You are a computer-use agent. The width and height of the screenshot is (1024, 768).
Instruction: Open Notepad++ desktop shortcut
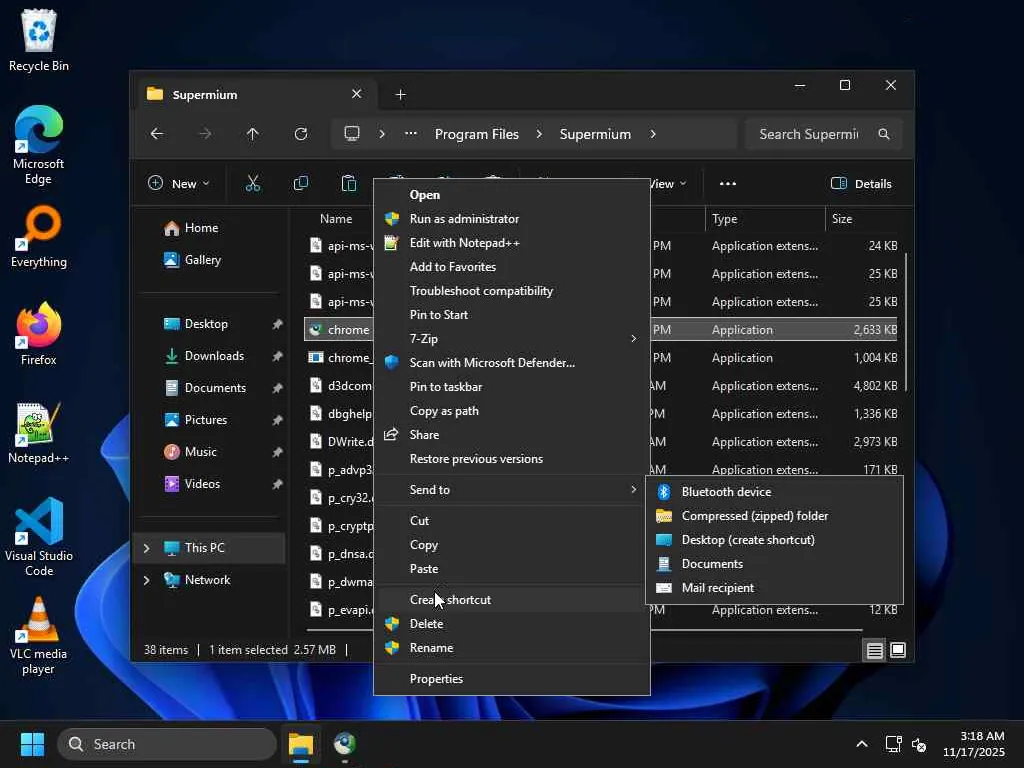39,432
